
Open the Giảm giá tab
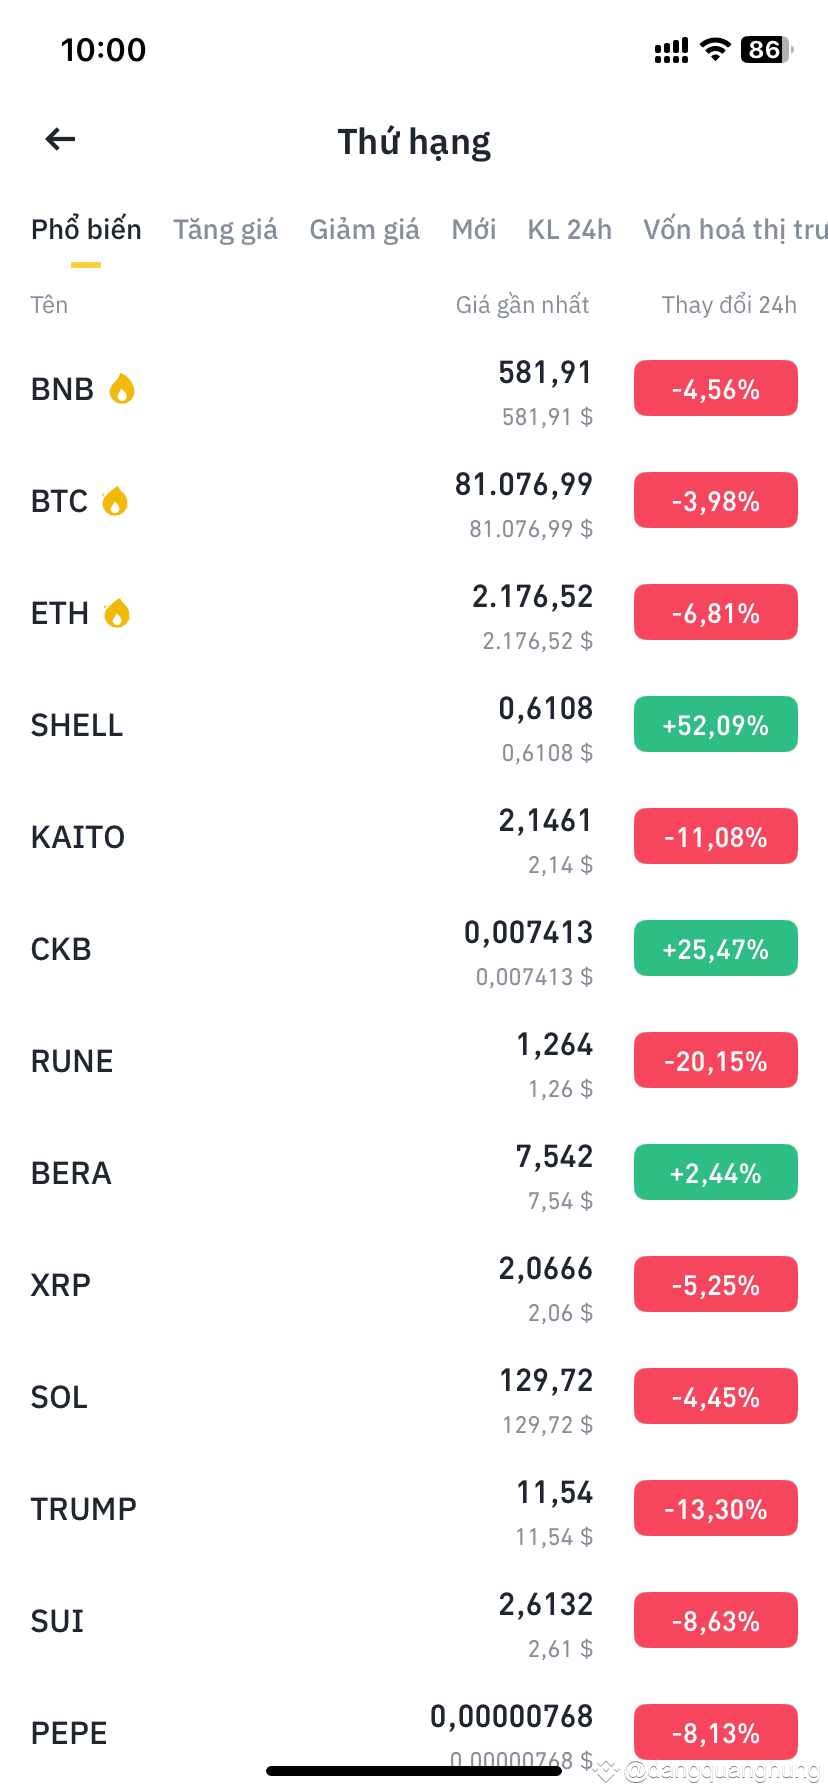point(364,230)
